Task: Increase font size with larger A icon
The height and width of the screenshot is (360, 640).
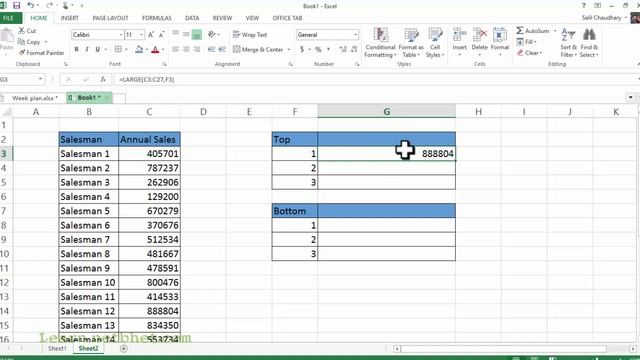Action: 151,35
